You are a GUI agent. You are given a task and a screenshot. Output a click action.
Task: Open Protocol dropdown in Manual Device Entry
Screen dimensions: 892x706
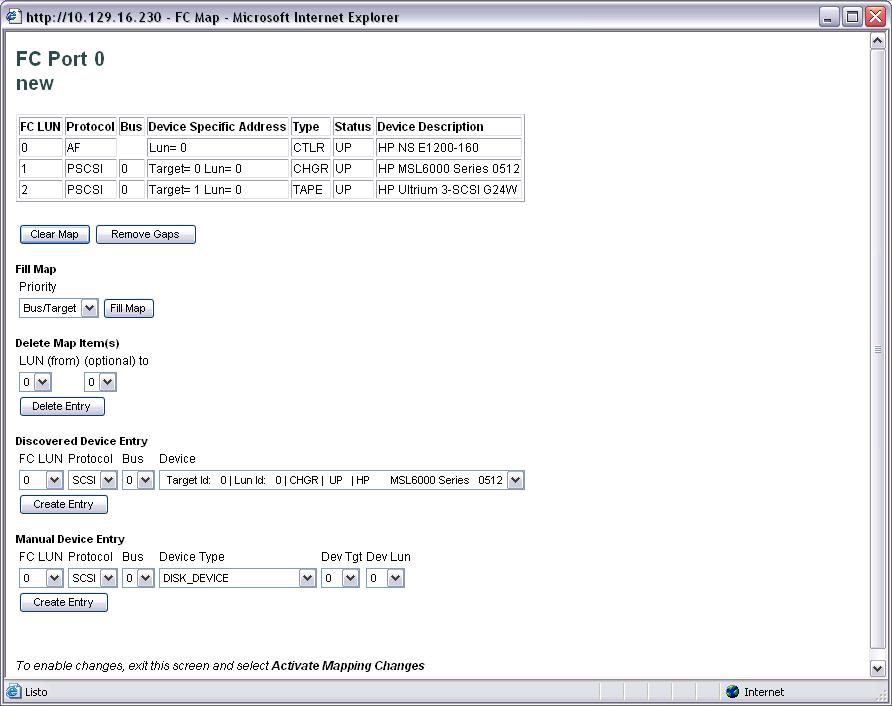click(92, 578)
